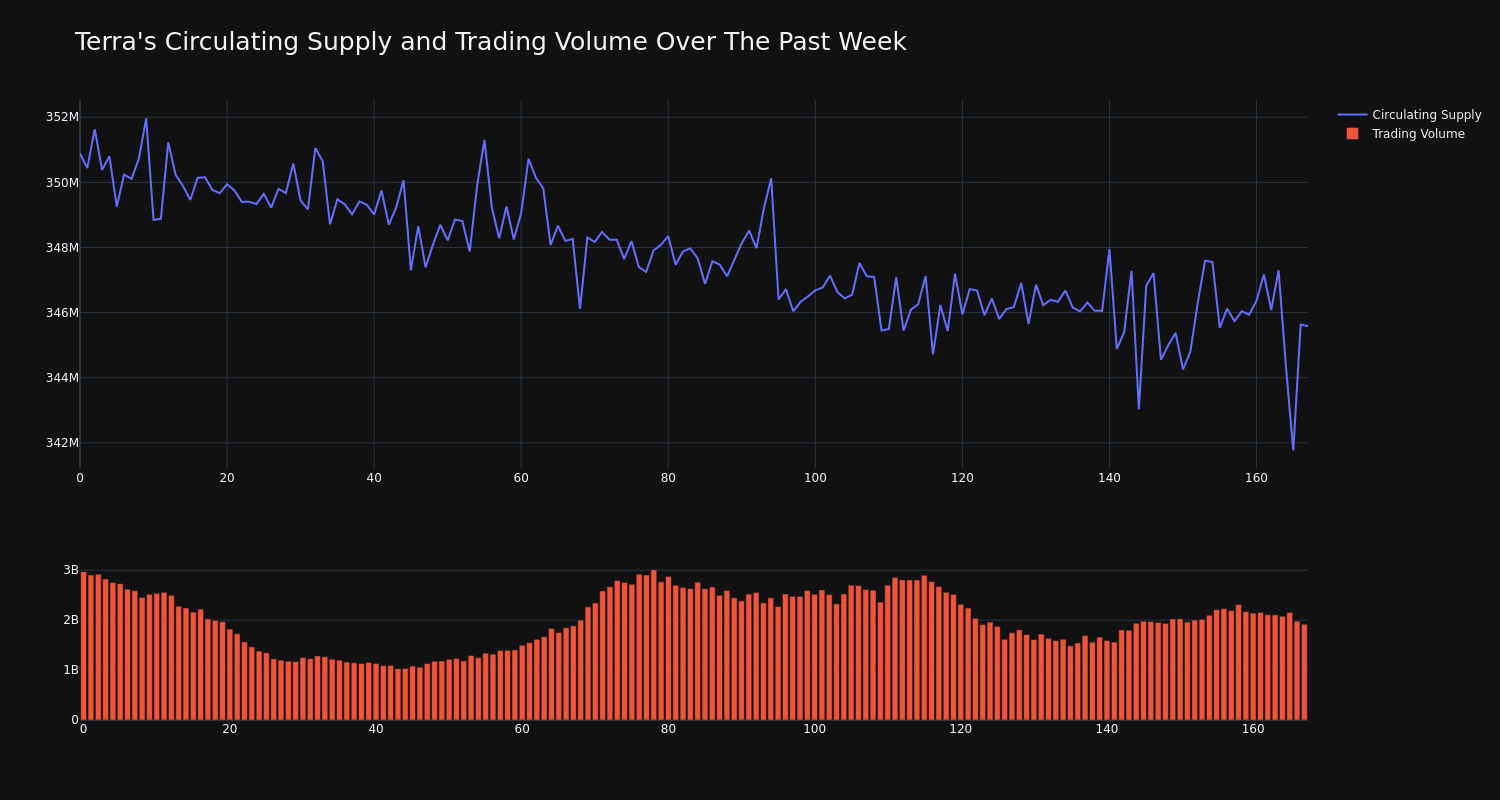Click x-axis label 120 under volume chart
1500x800 pixels.
point(961,729)
